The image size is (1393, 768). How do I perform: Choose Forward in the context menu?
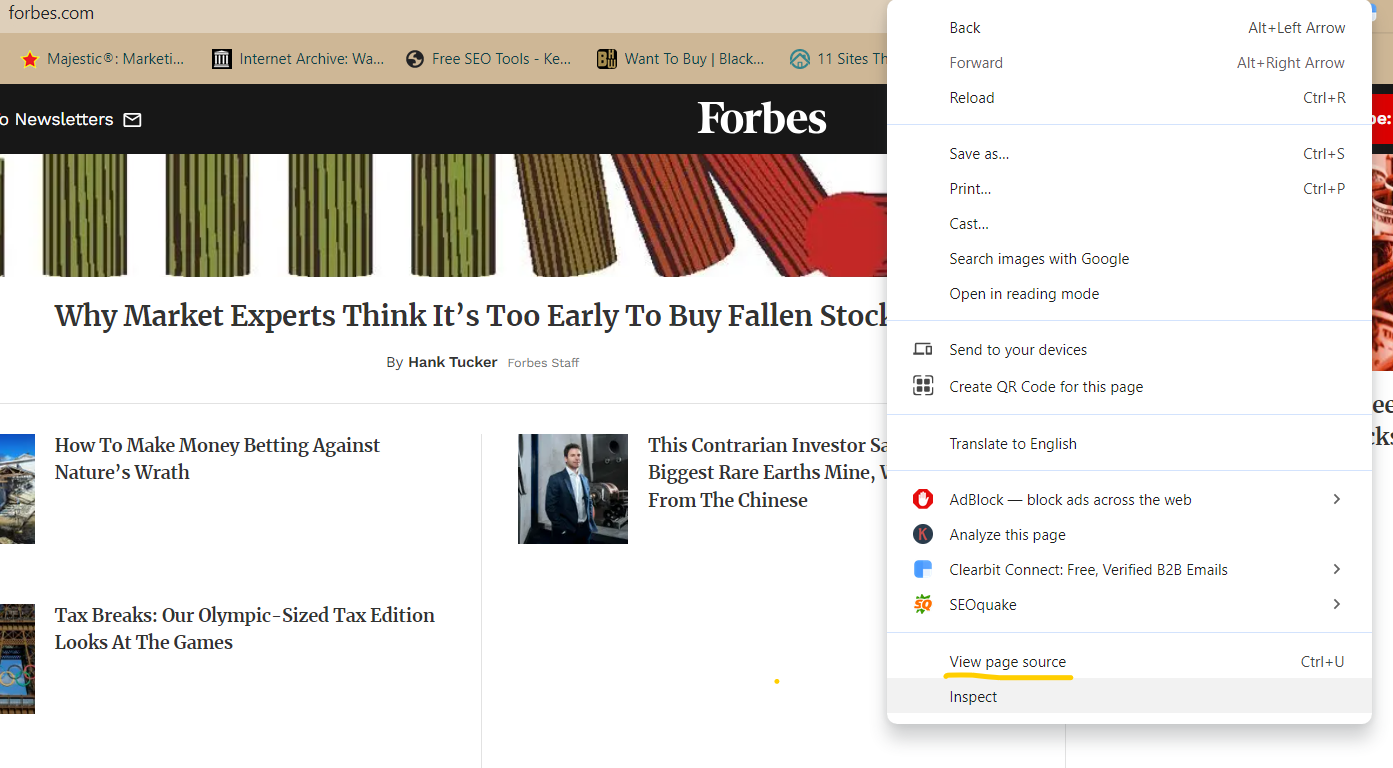click(x=1129, y=63)
